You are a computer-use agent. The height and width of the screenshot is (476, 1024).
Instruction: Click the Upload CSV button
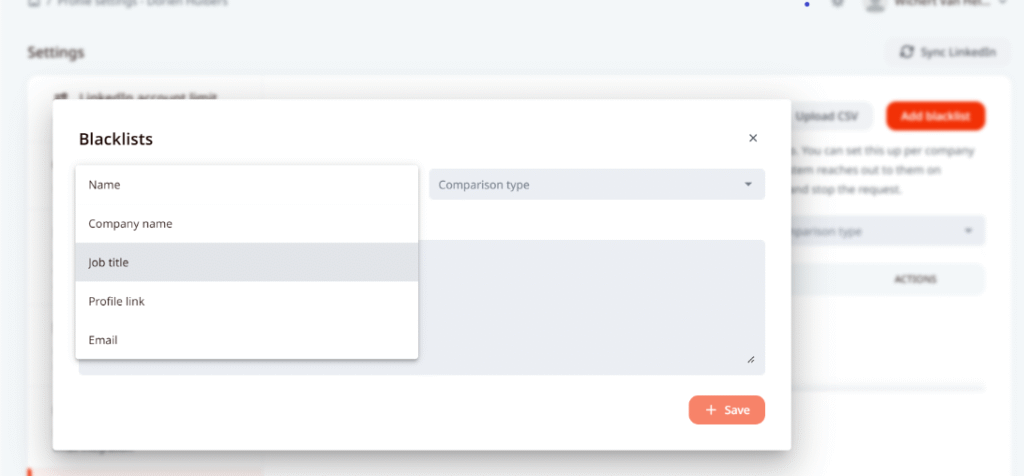click(828, 116)
